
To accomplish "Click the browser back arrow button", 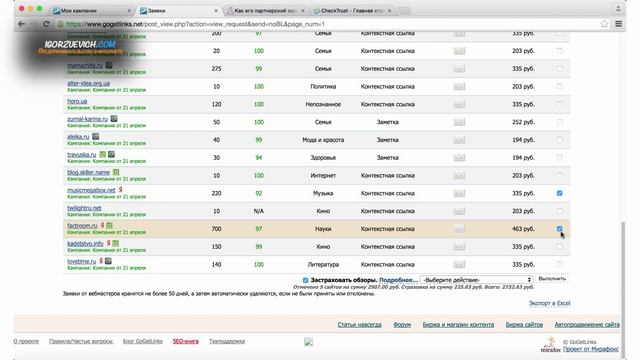I will (x=22, y=24).
